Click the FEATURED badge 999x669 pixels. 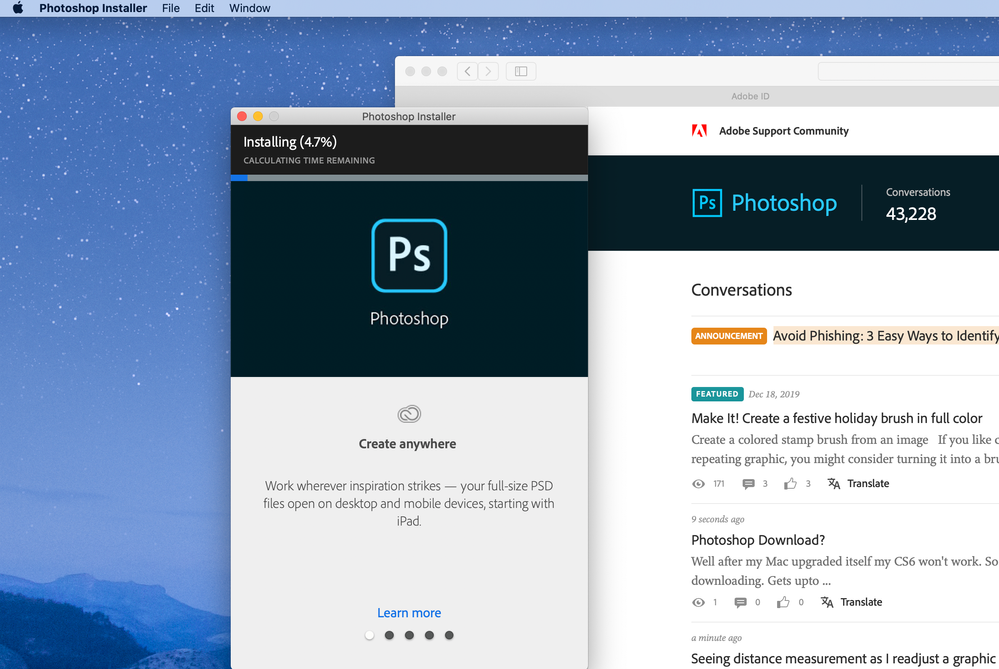(717, 394)
